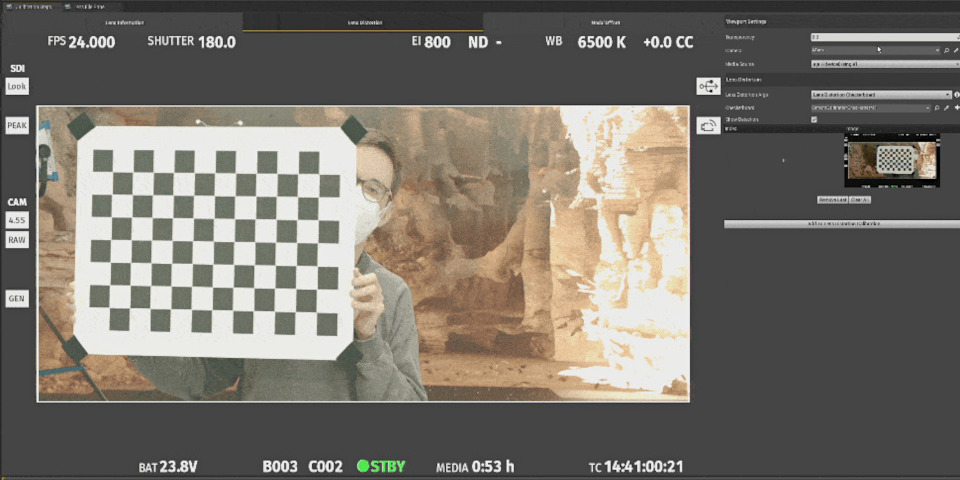Expand the Lens Distortion Algo dropdown
This screenshot has width=960, height=480.
pos(880,94)
